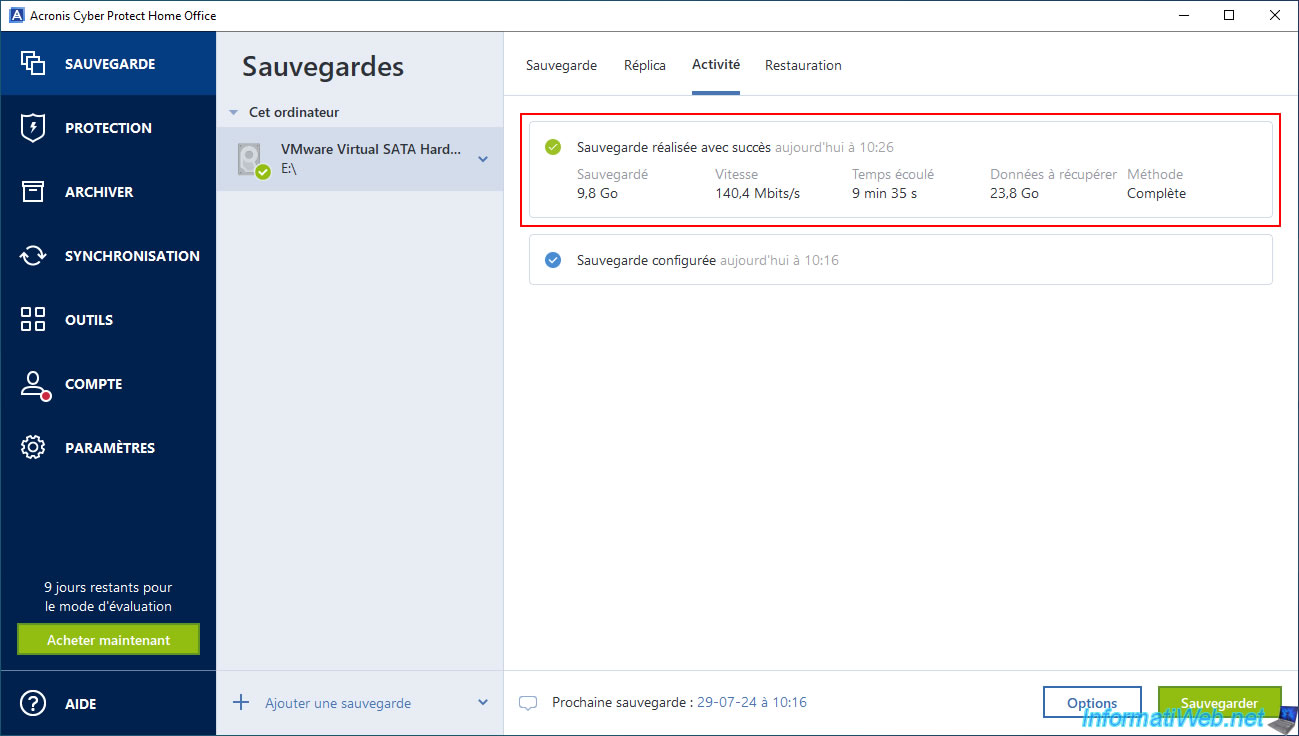Screen dimensions: 1299x736
Task: Open the Sauvegarde sidebar icon
Action: (x=33, y=63)
